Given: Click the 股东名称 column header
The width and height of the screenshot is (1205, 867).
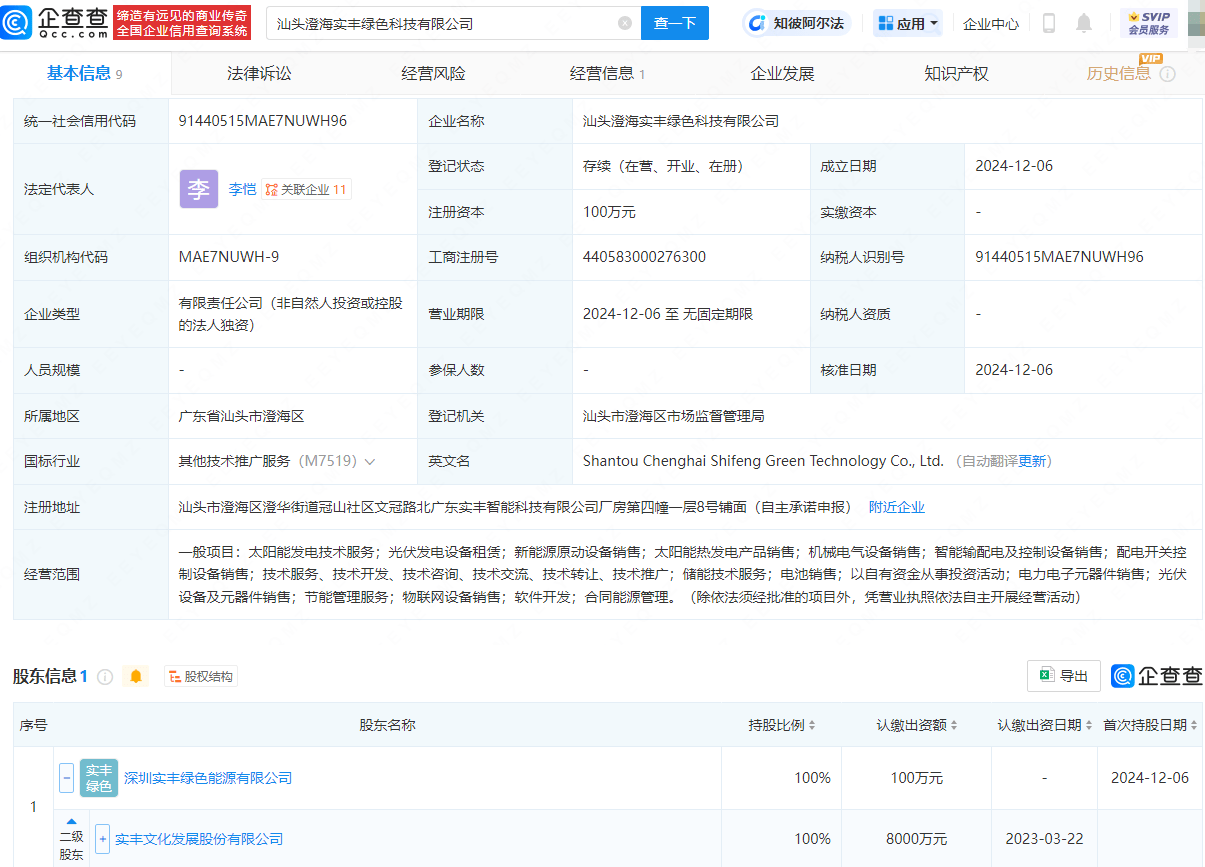Looking at the screenshot, I should pyautogui.click(x=387, y=725).
